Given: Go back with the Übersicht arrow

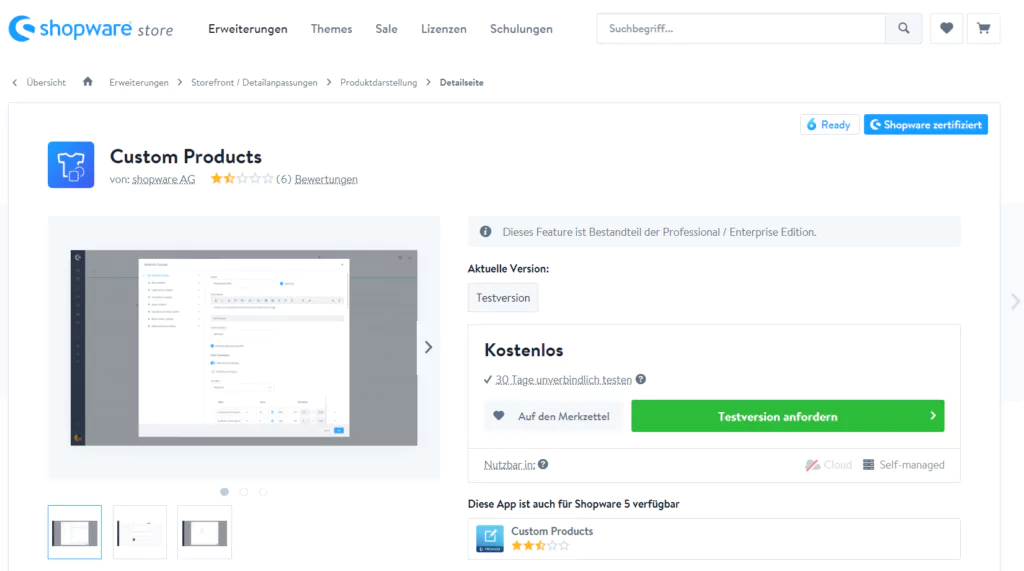Looking at the screenshot, I should click(x=15, y=82).
